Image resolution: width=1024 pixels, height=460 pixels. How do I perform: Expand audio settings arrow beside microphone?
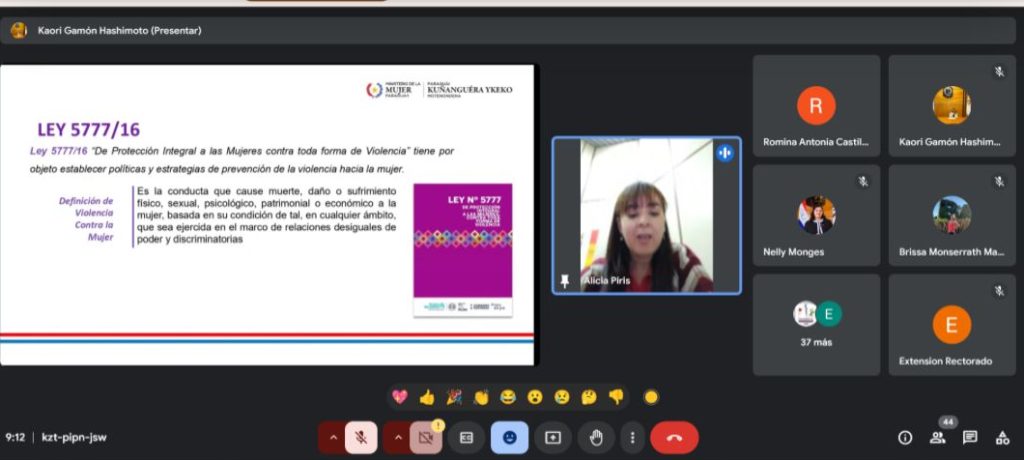click(331, 437)
